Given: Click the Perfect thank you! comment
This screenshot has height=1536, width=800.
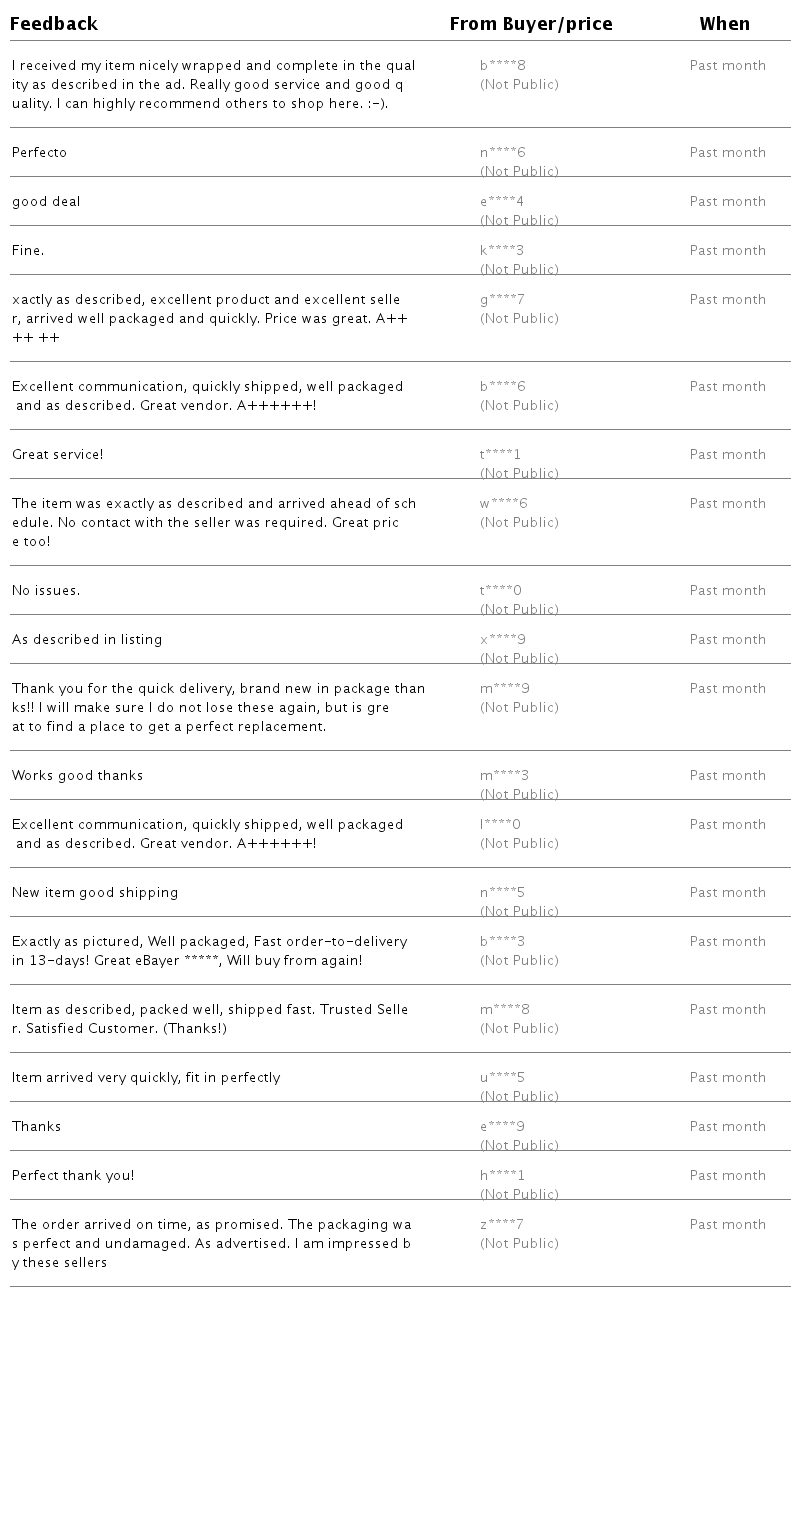Looking at the screenshot, I should coord(73,1176).
